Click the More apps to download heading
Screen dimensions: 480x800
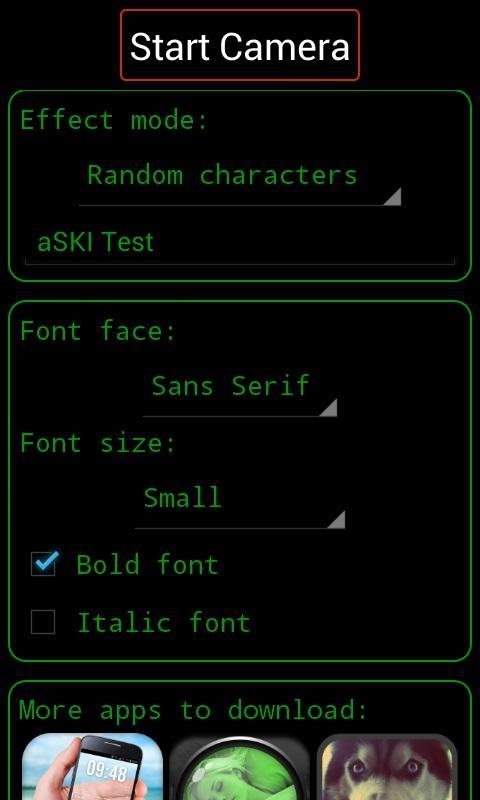(x=193, y=710)
